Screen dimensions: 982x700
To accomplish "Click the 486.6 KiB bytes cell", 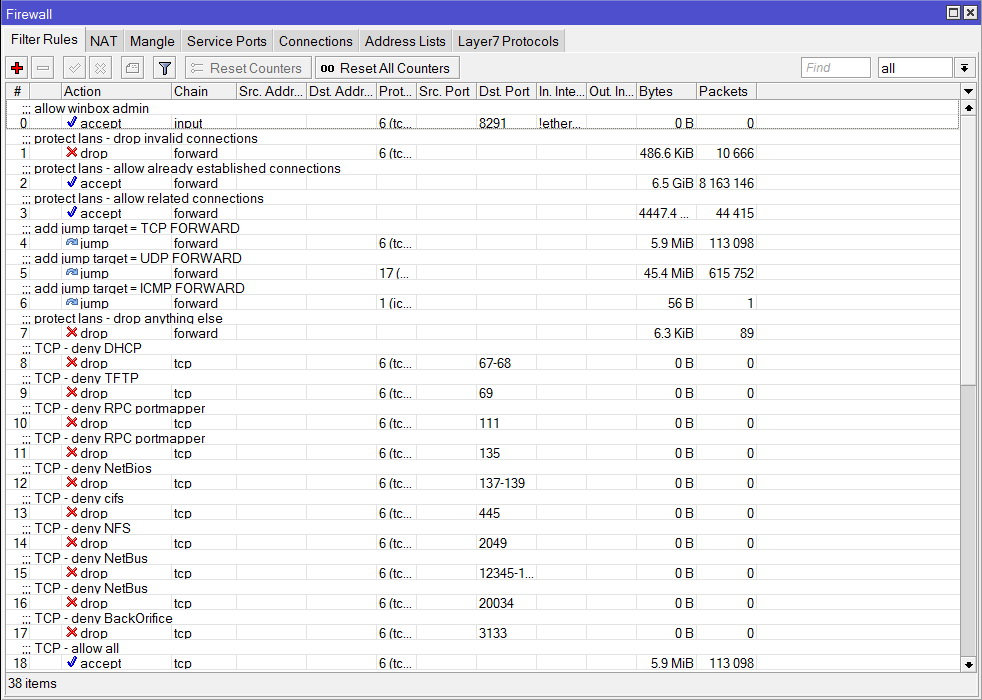I will 666,153.
